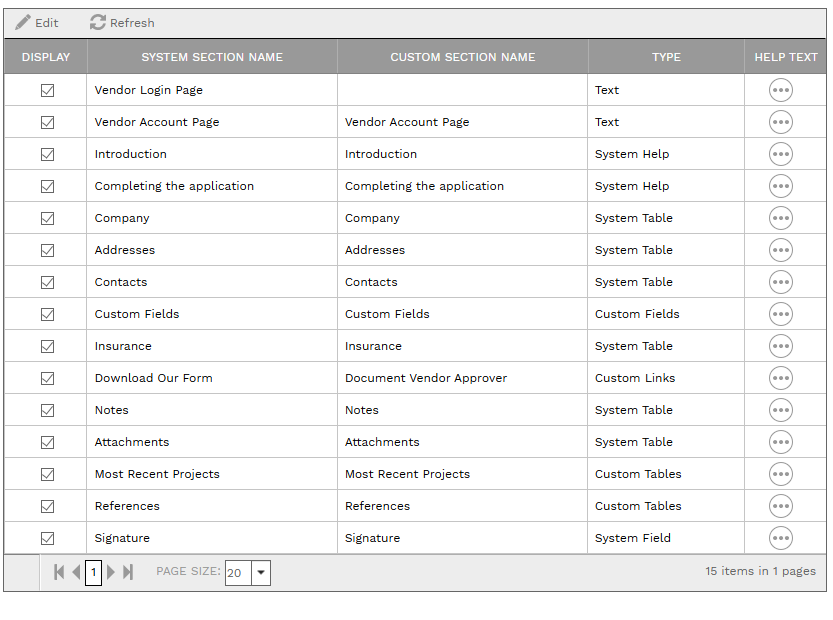Disable display for the References row
This screenshot has height=620, width=833.
tap(47, 506)
